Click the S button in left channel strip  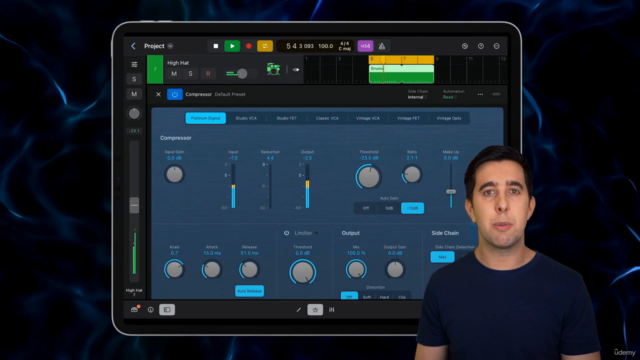point(134,79)
